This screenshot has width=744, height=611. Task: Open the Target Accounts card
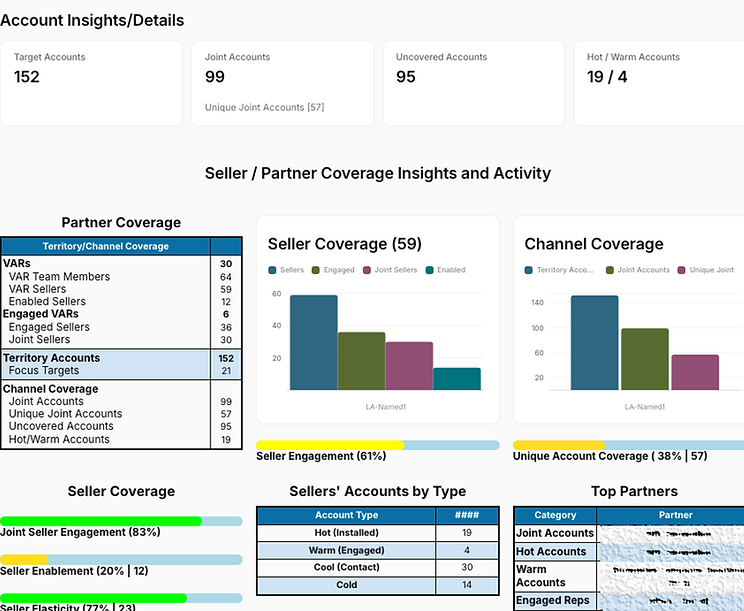tap(91, 83)
